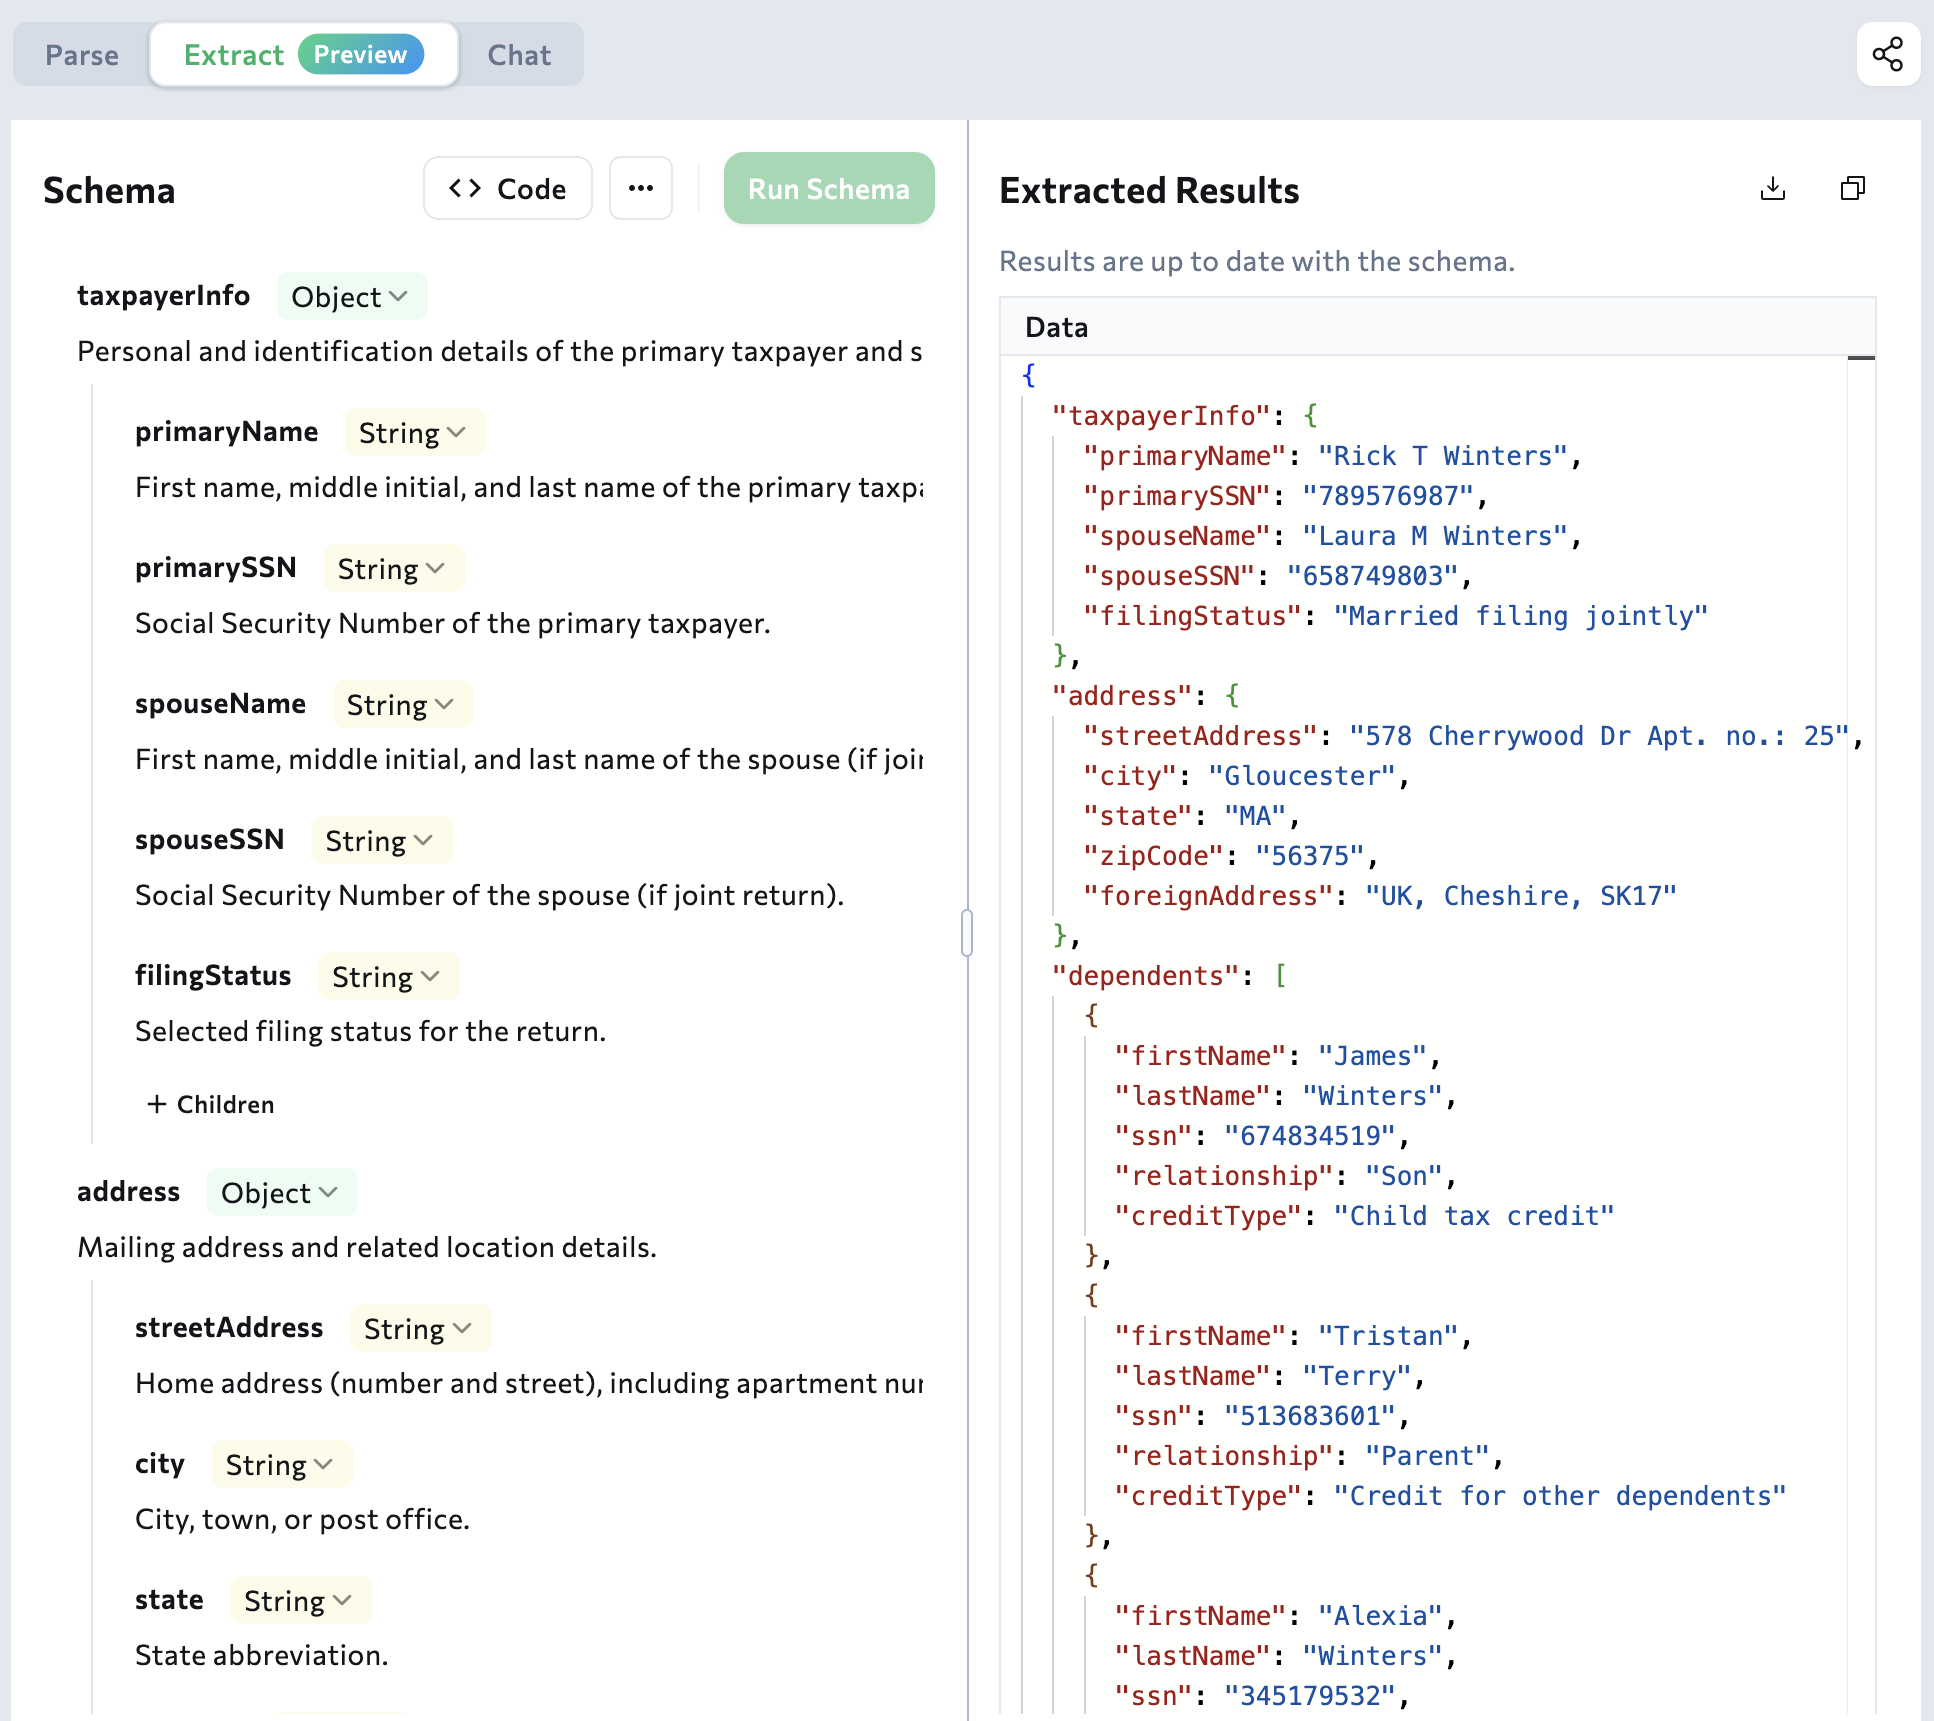This screenshot has width=1934, height=1721.
Task: Switch to the Parse tab
Action: (82, 55)
